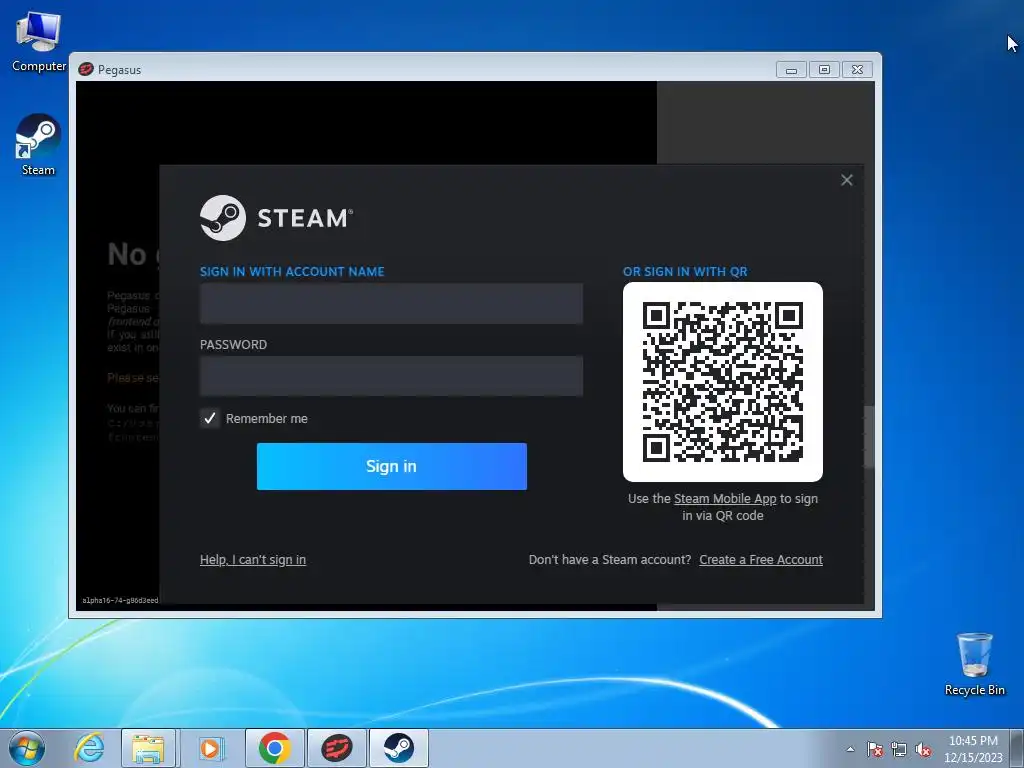Click the Steam sign-in QR code
Screen dimensions: 1024x768
(723, 382)
